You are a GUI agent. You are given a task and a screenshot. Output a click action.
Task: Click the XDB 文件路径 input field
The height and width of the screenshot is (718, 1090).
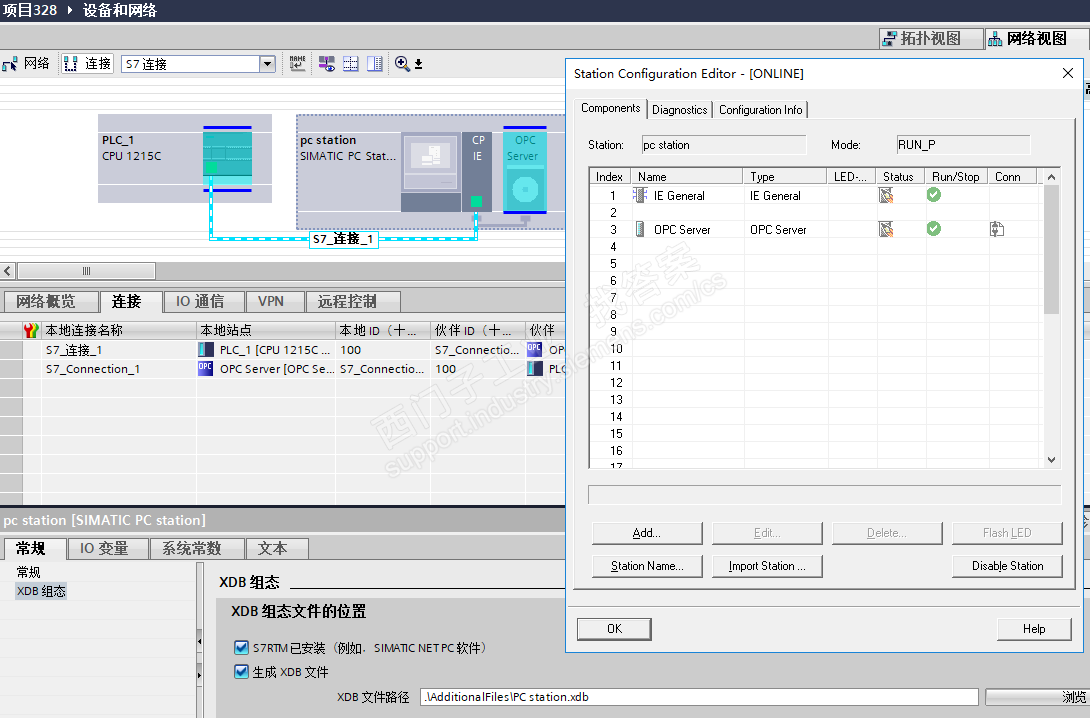[x=699, y=696]
